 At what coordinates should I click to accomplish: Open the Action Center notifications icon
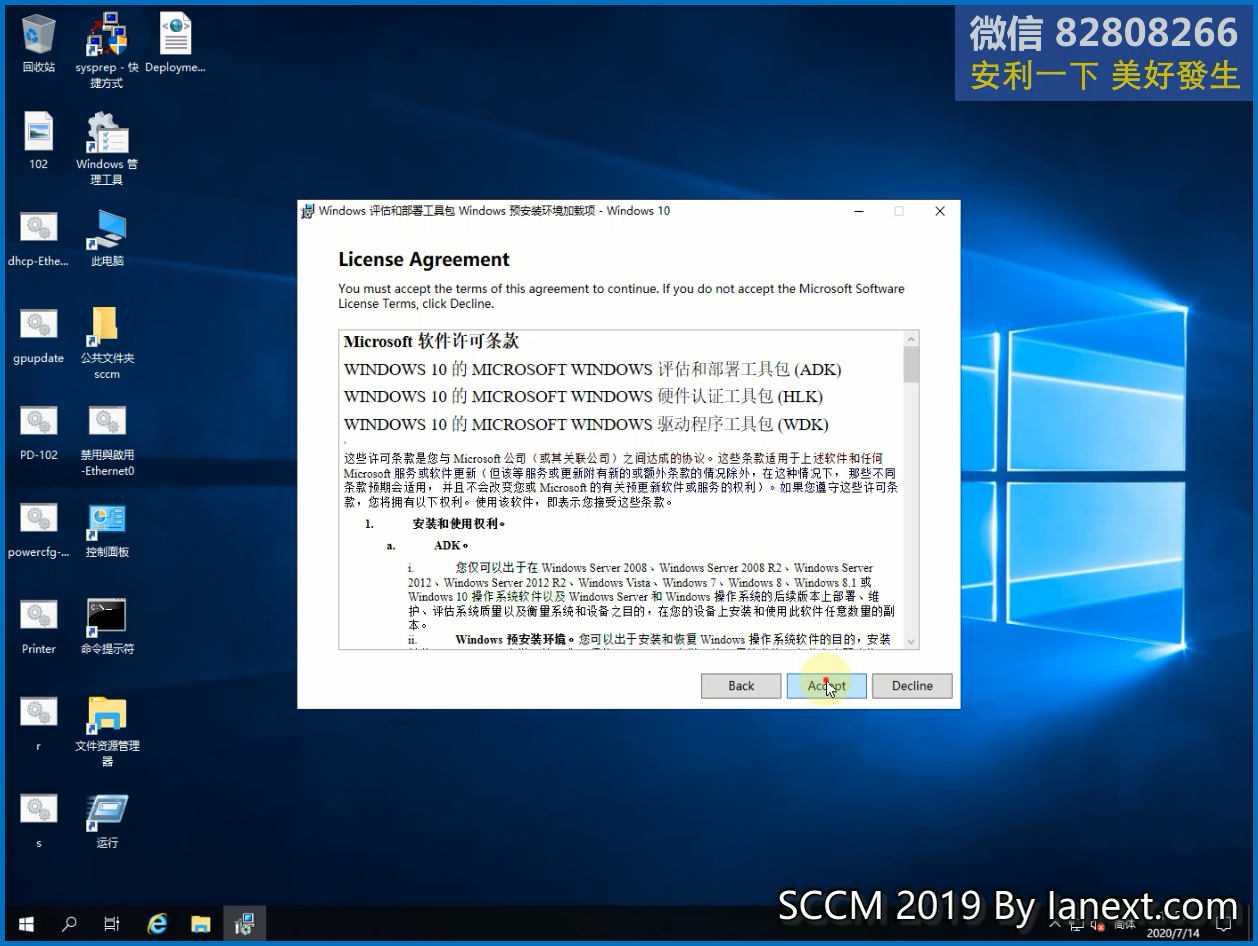(x=1224, y=924)
